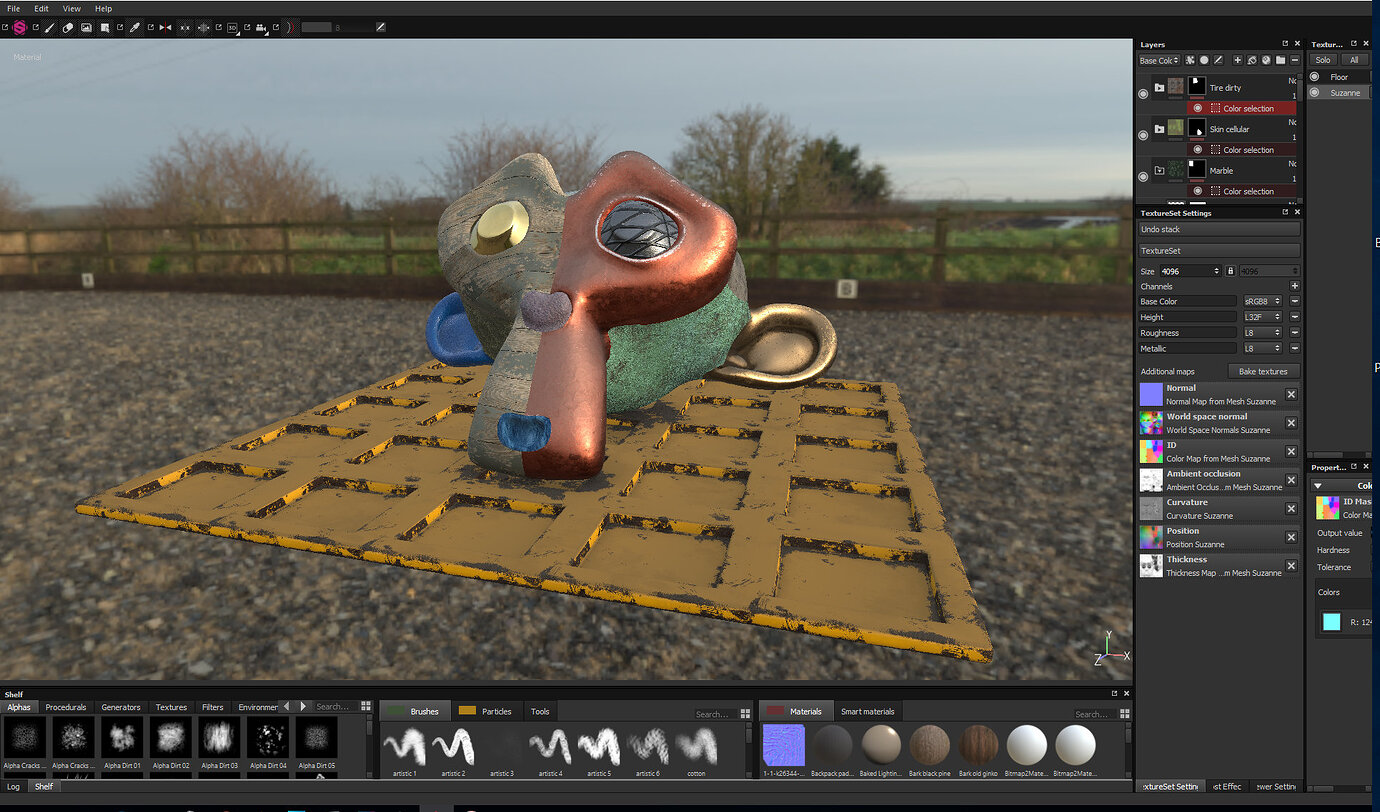Open the 3D view mode selector
Viewport: 1380px width, 812px height.
(x=233, y=27)
